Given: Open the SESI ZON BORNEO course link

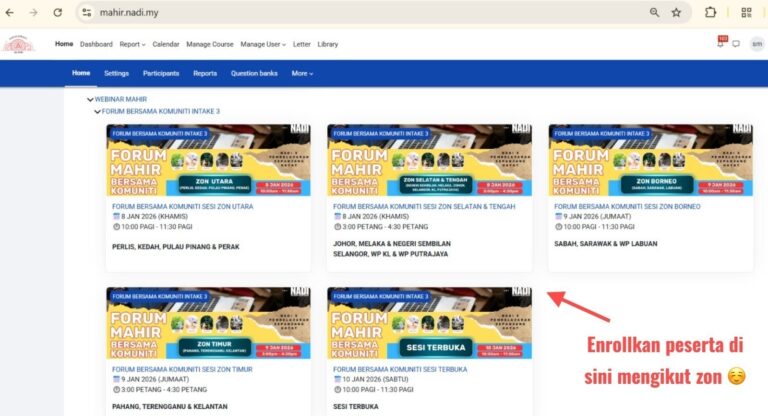Looking at the screenshot, I should 627,206.
